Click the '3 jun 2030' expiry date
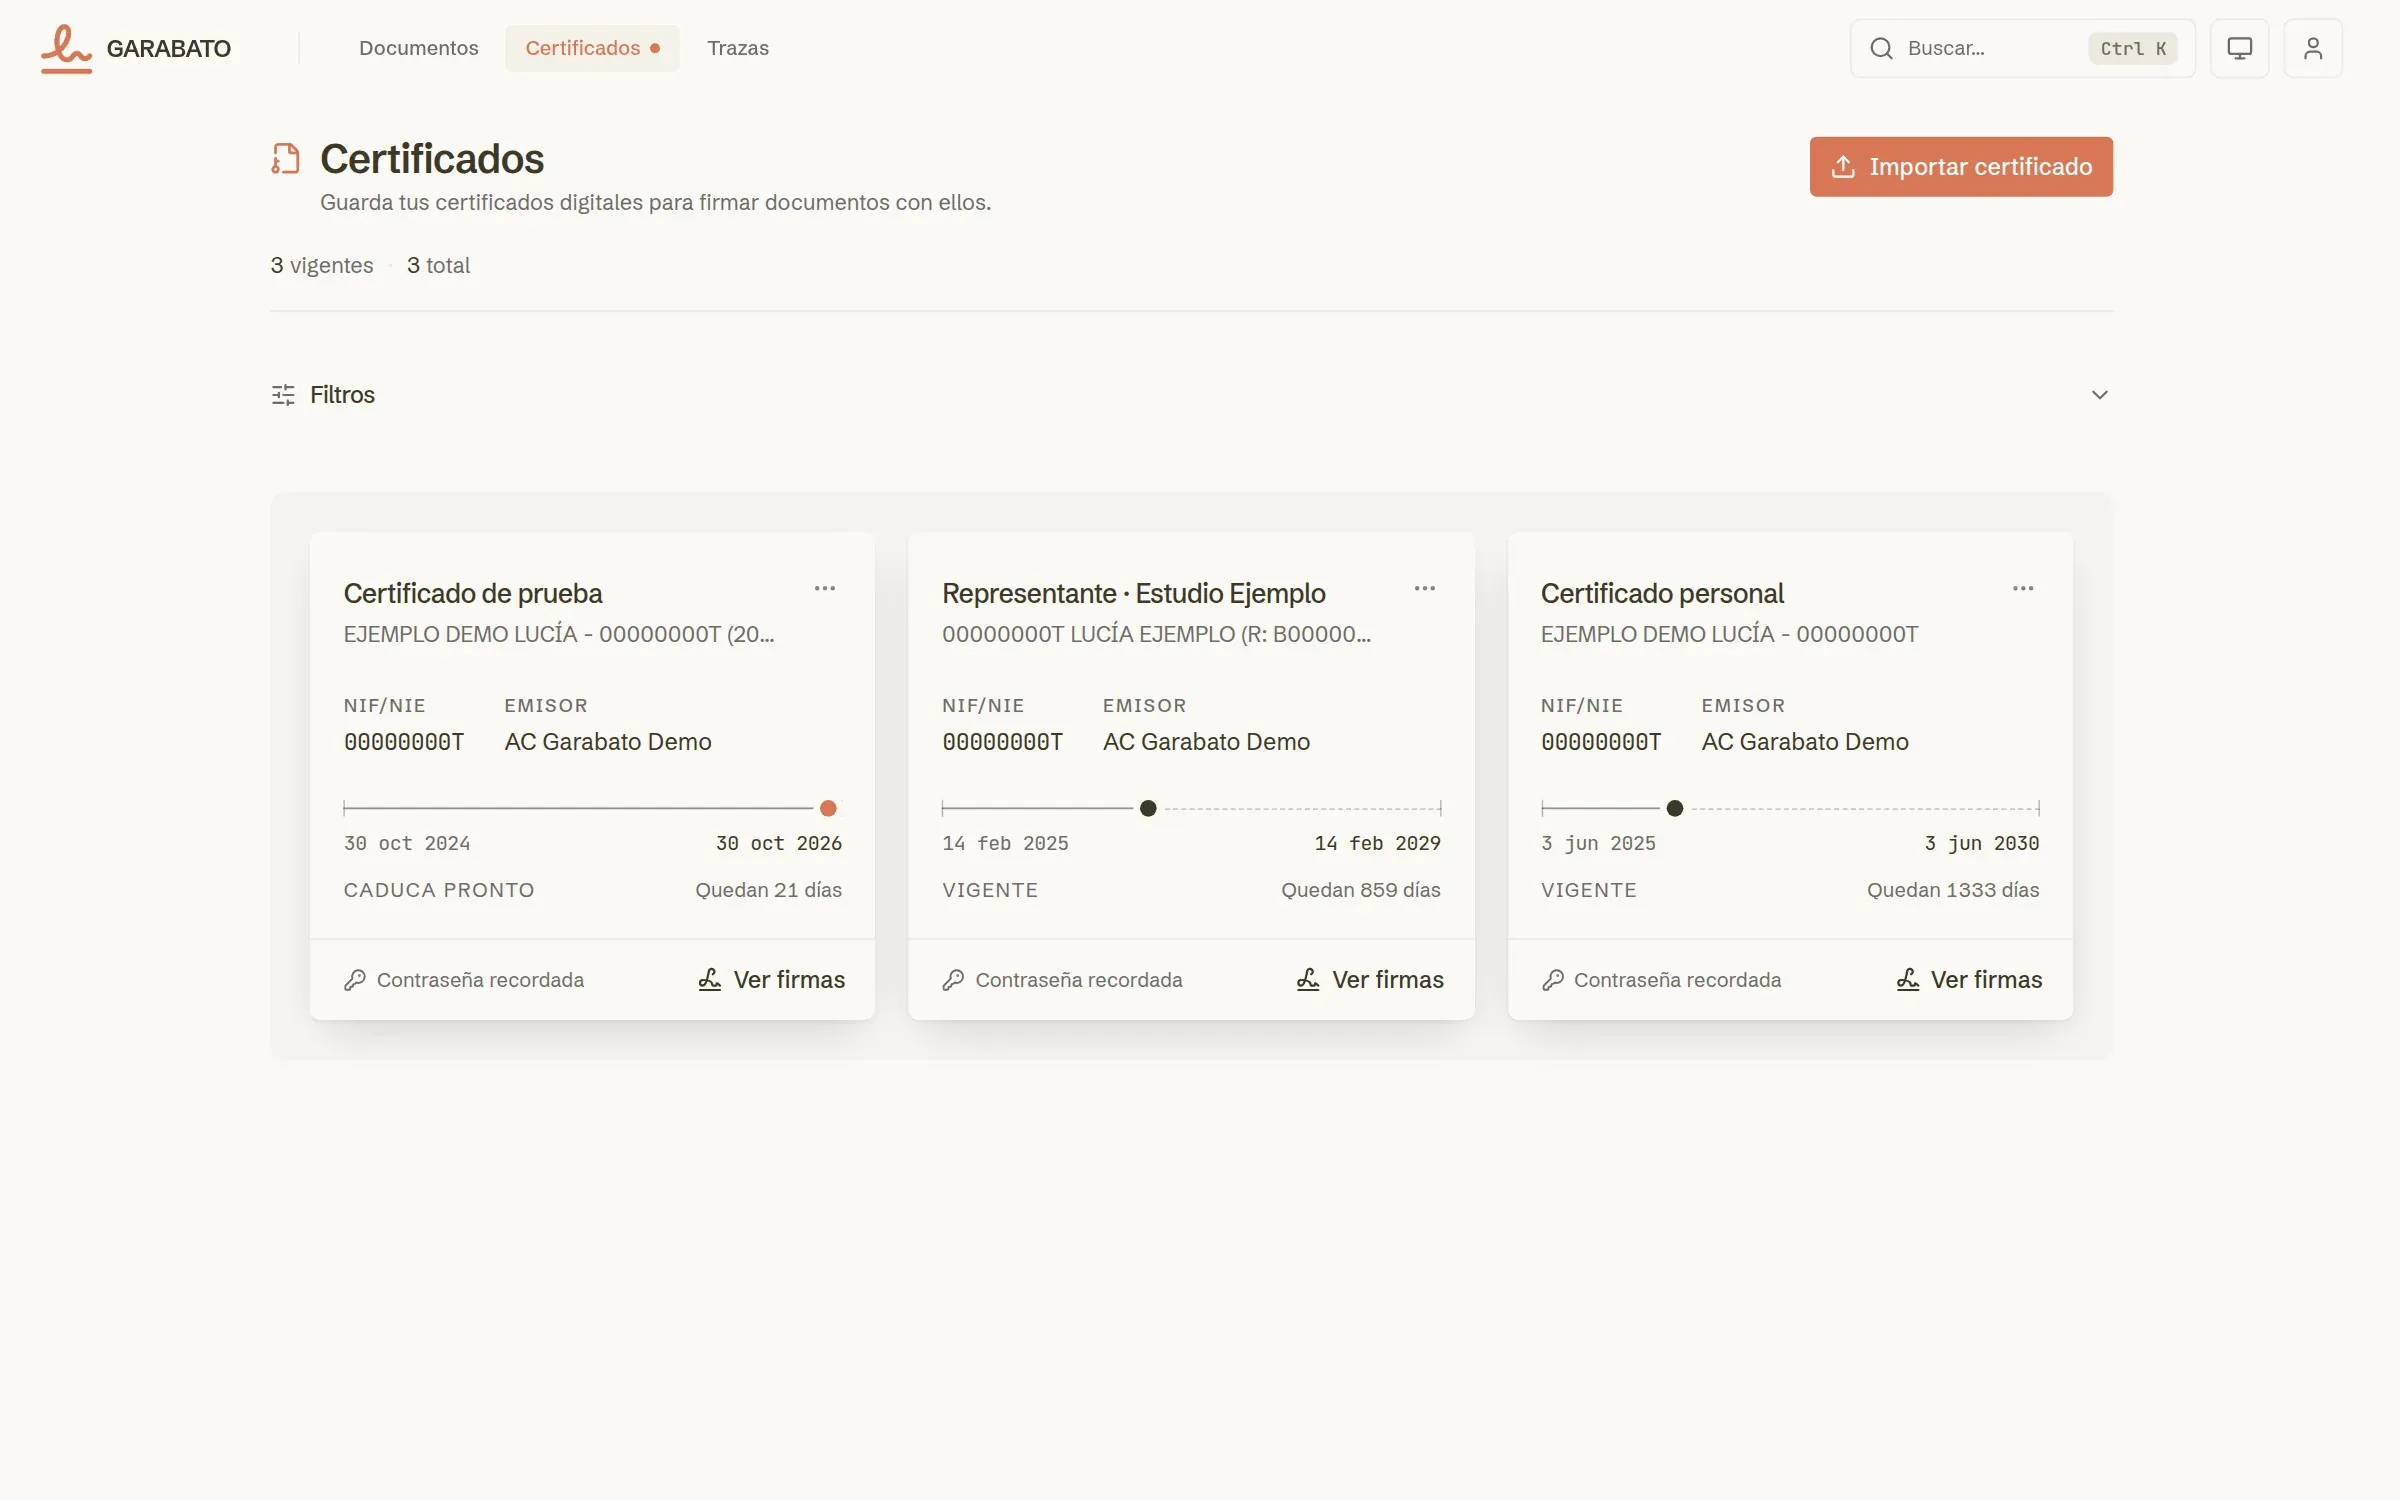The image size is (2400, 1500). click(x=1981, y=843)
